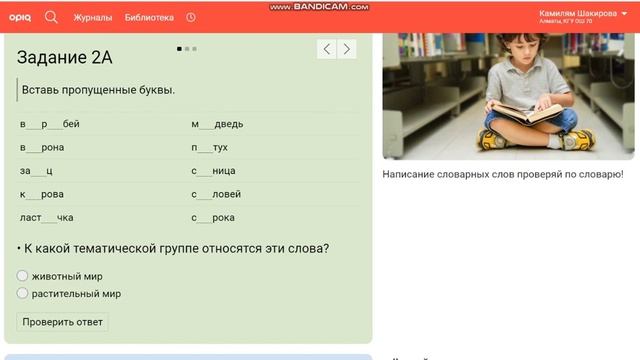Click the Задание 2А heading
The image size is (640, 360).
(64, 58)
